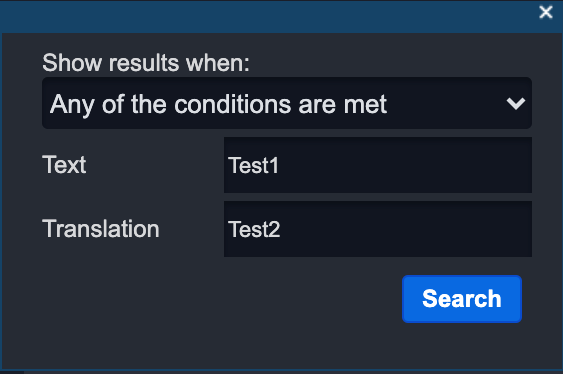Place cursor on the word Test1
Viewport: 563px width, 374px height.
(253, 165)
